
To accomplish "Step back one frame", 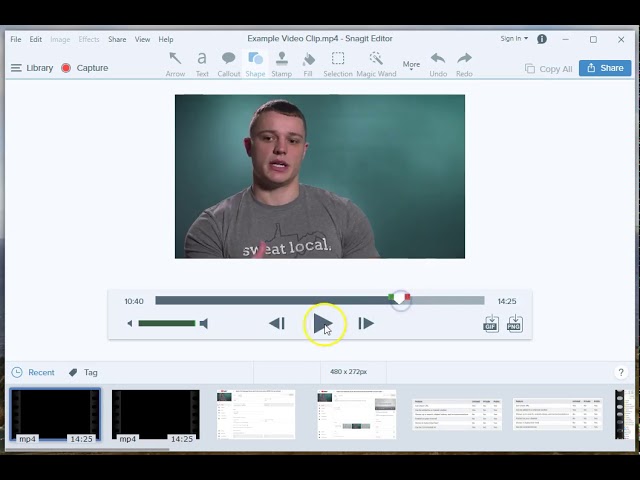I will click(x=277, y=324).
